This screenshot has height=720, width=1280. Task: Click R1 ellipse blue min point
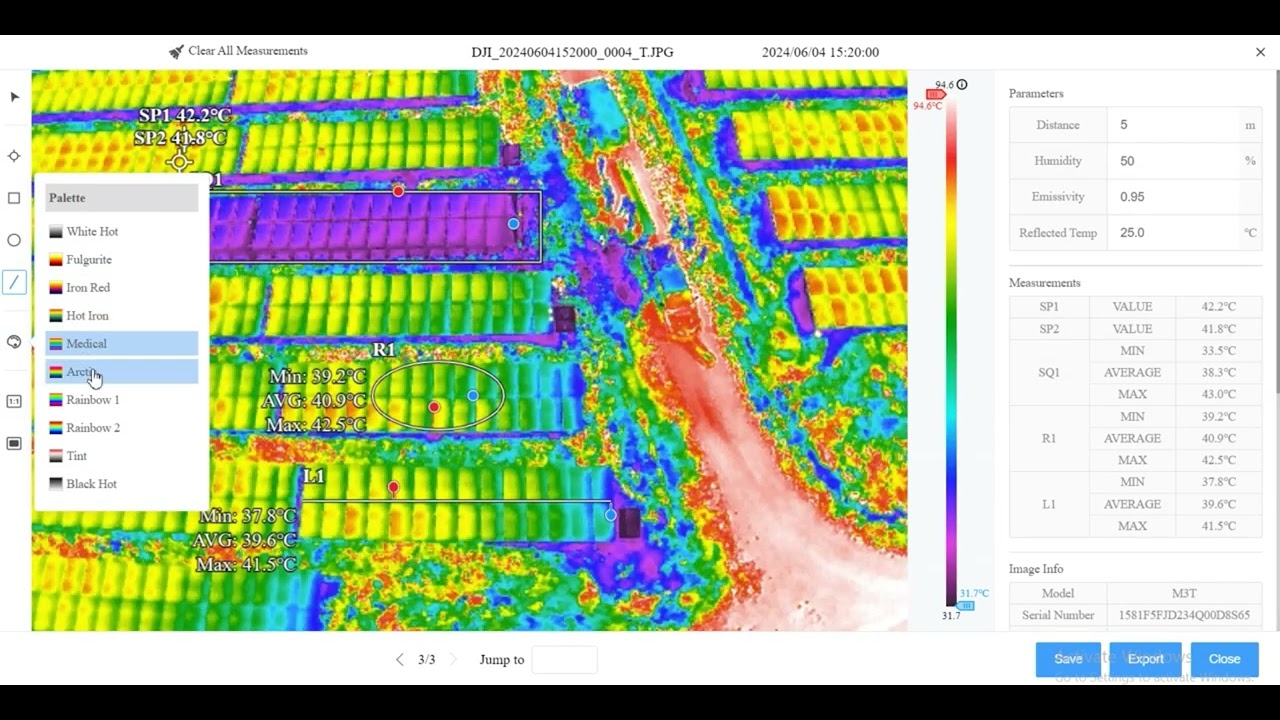coord(473,396)
